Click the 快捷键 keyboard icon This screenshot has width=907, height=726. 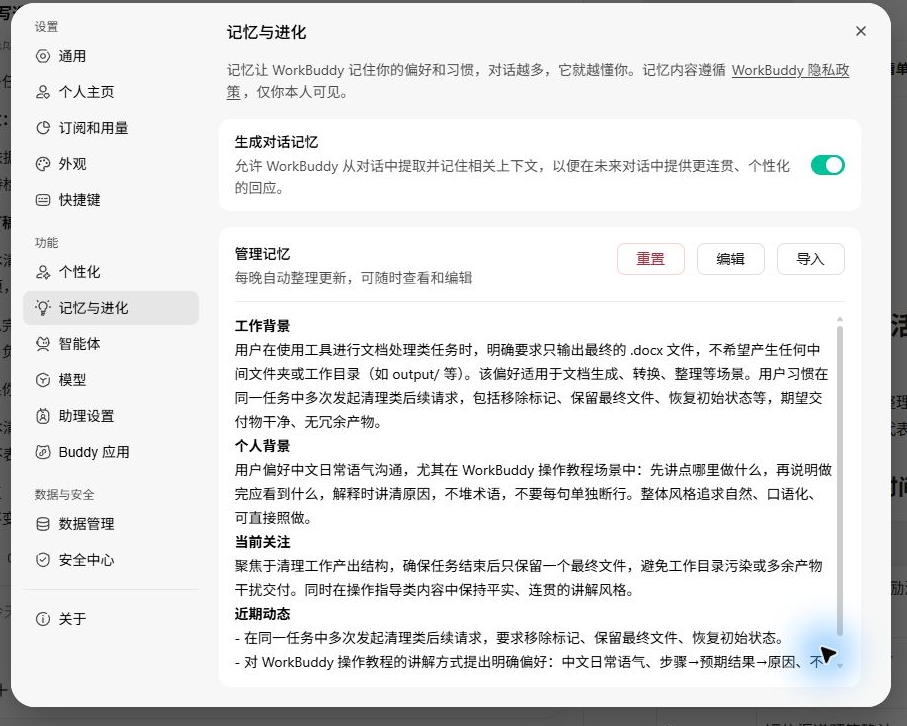coord(43,200)
